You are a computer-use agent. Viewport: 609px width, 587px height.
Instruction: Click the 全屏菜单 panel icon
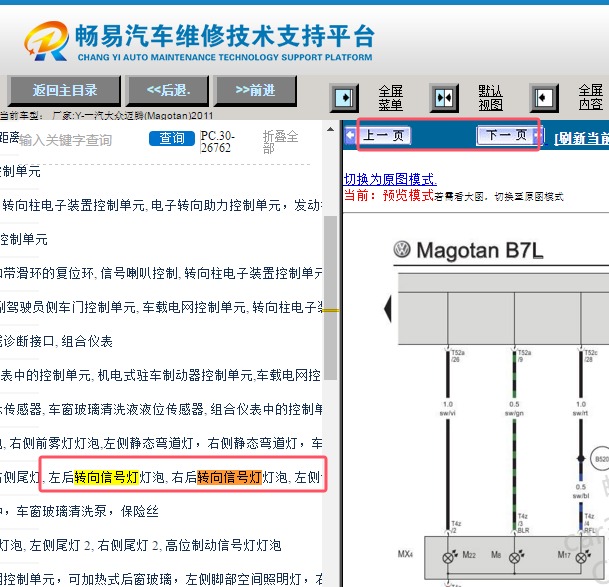tap(344, 98)
